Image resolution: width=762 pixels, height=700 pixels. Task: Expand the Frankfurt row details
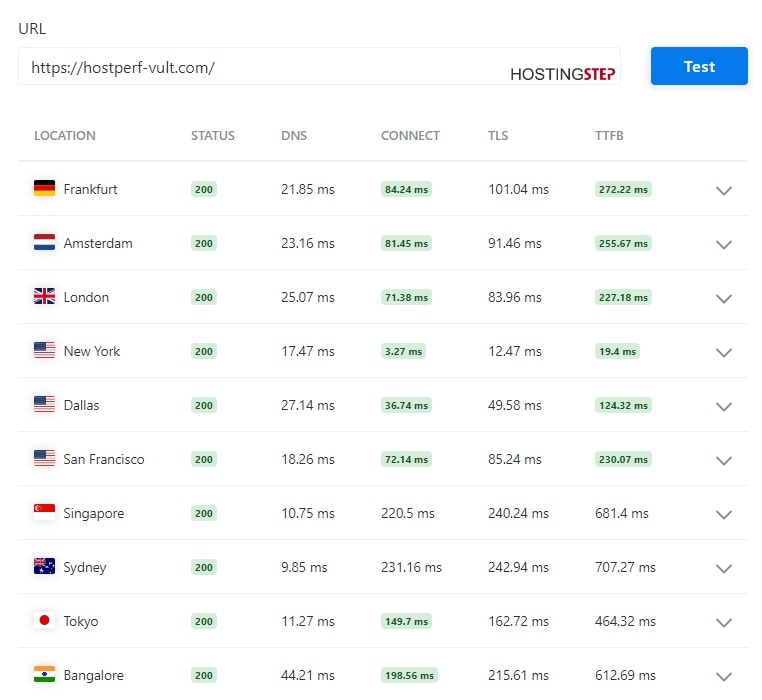(724, 191)
